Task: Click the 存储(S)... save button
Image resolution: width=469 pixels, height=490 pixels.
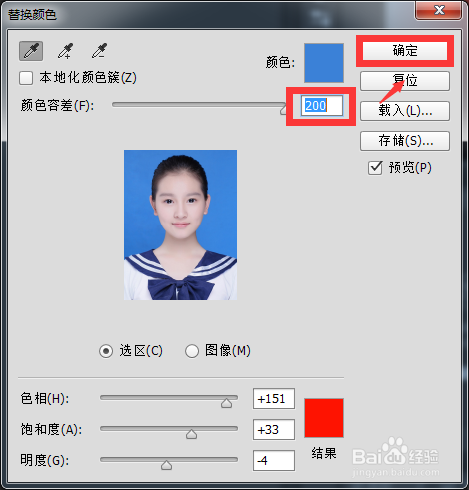Action: [x=405, y=141]
